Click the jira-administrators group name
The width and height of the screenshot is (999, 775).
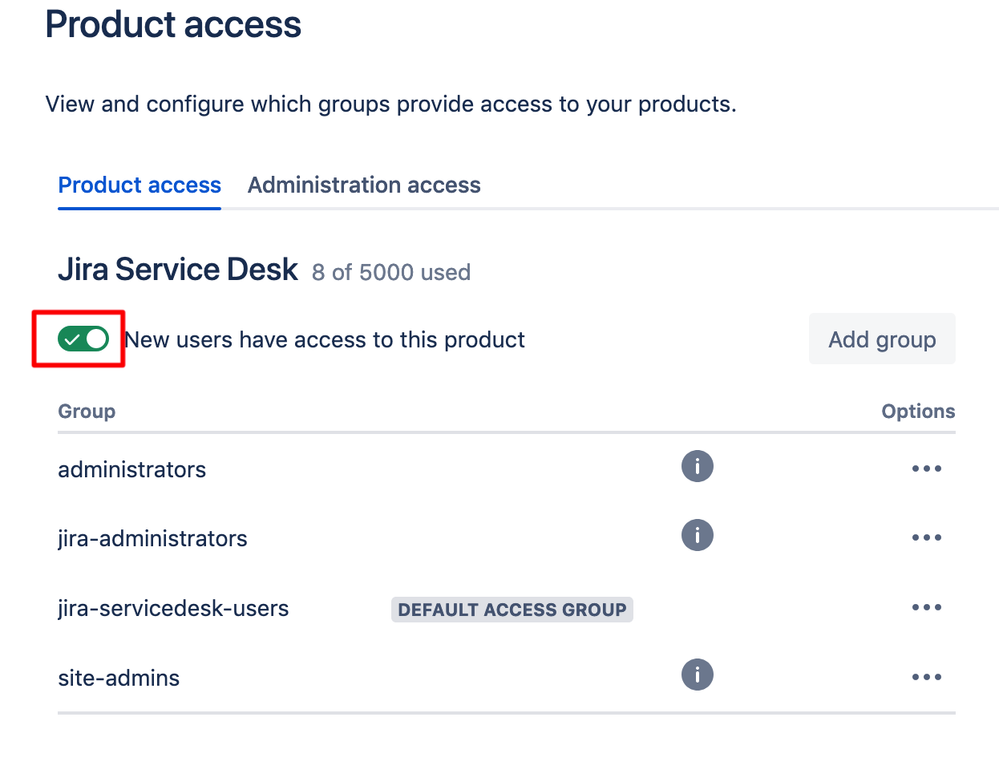click(152, 539)
